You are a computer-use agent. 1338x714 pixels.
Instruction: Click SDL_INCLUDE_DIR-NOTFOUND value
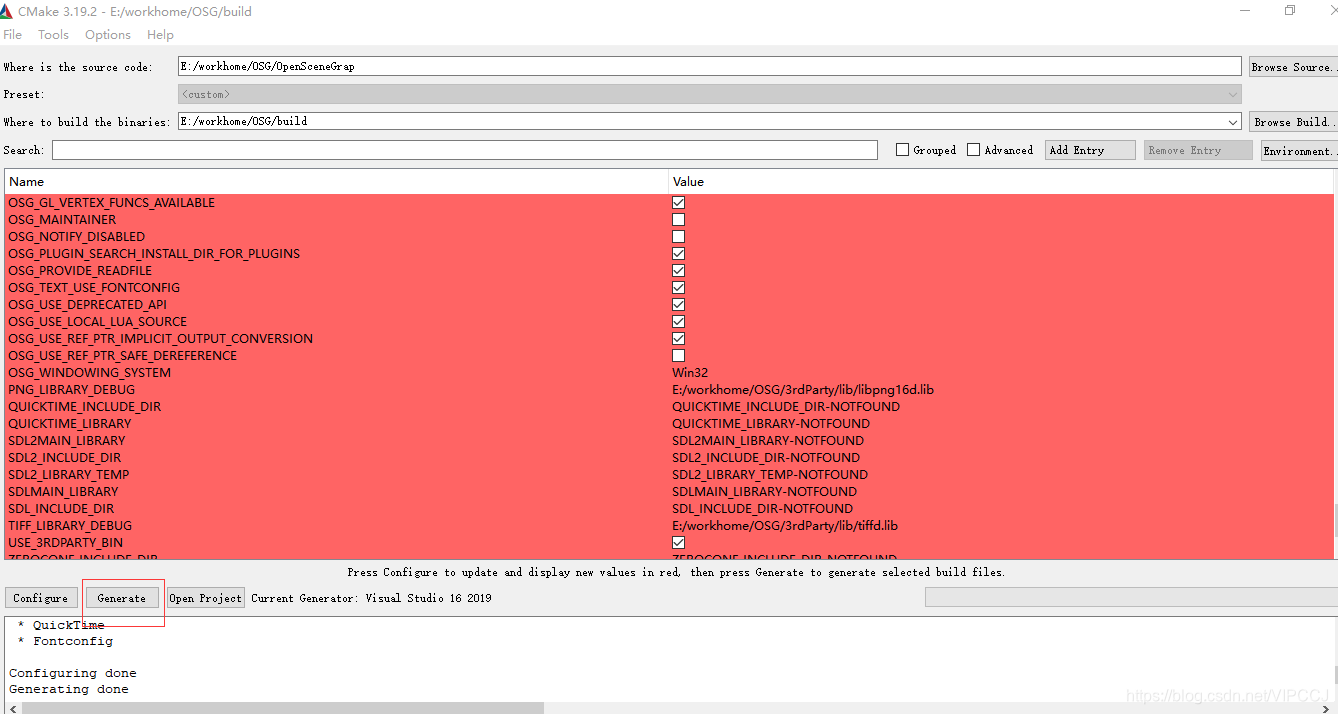click(762, 509)
